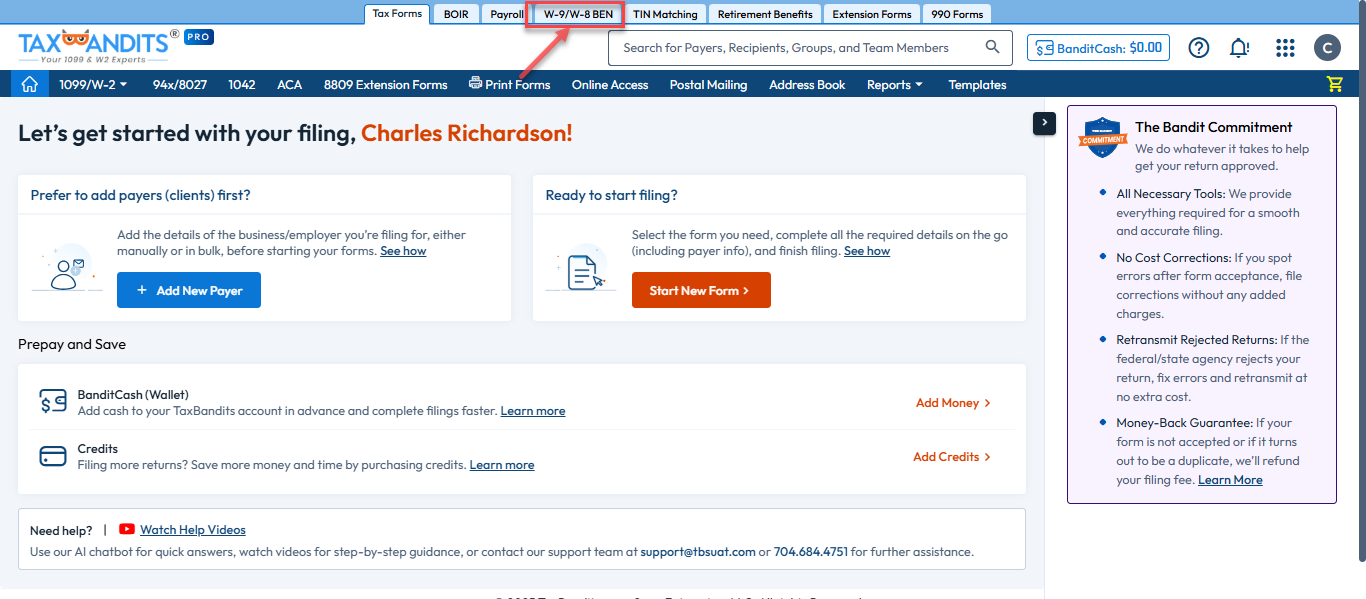Click the Credits card icon

tap(53, 456)
